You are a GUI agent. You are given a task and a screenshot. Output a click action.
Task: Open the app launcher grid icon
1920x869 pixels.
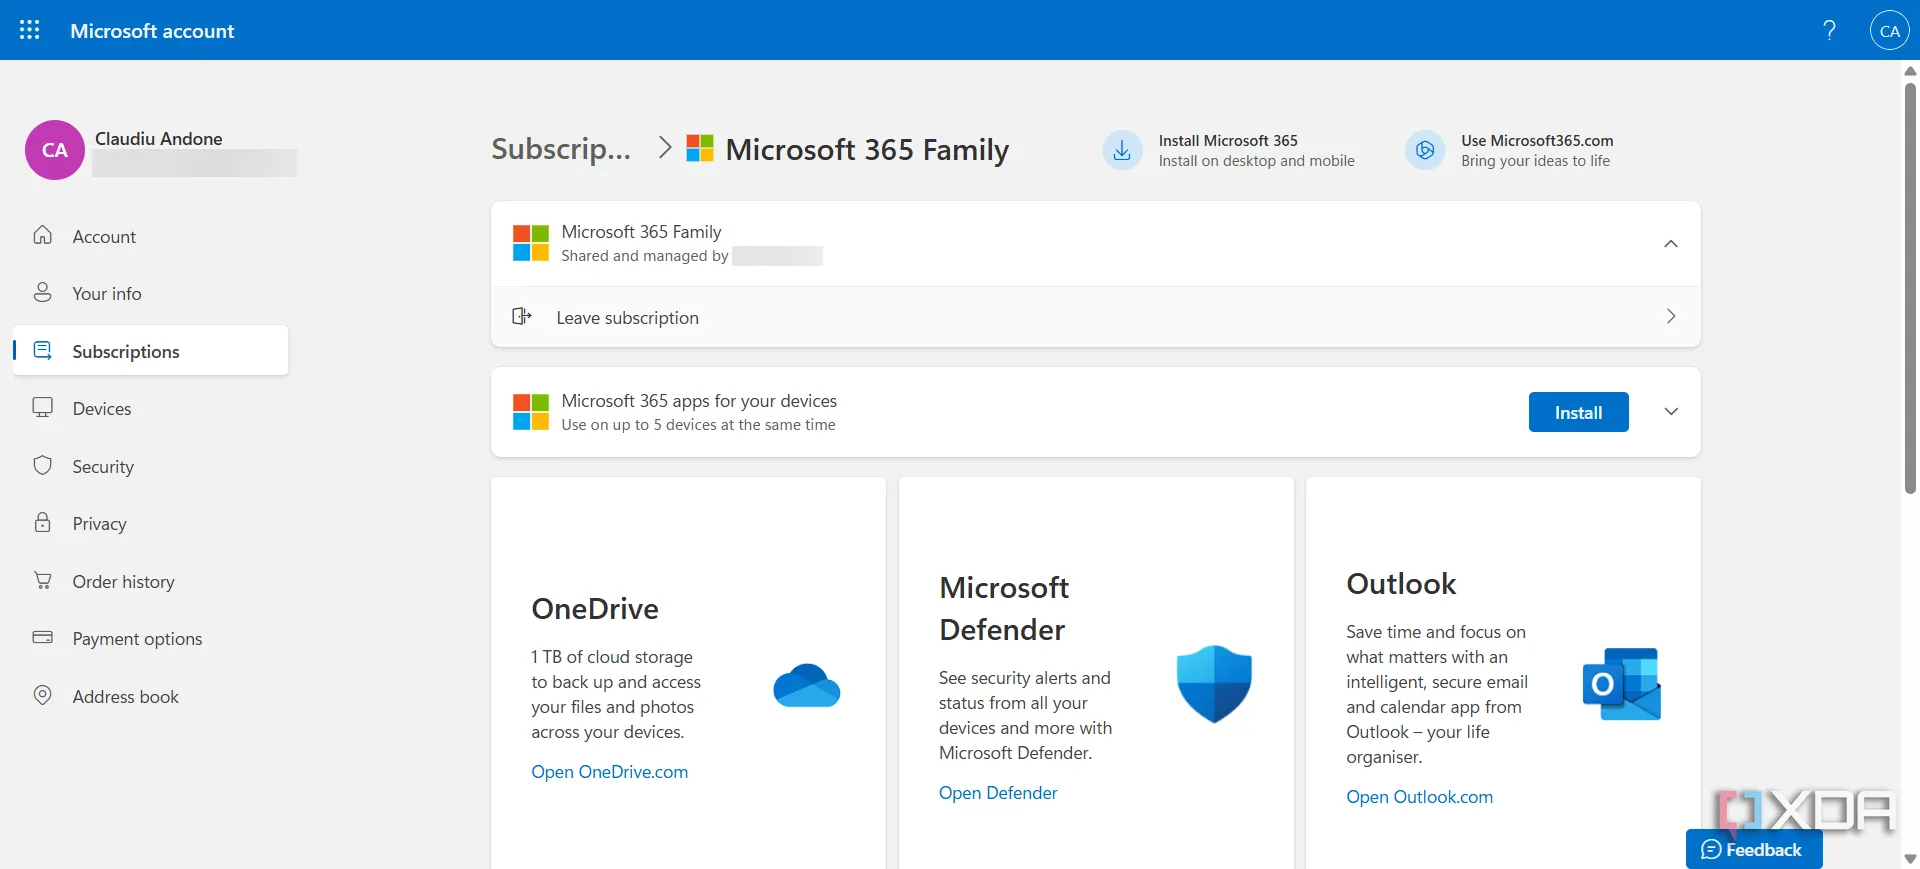point(30,30)
